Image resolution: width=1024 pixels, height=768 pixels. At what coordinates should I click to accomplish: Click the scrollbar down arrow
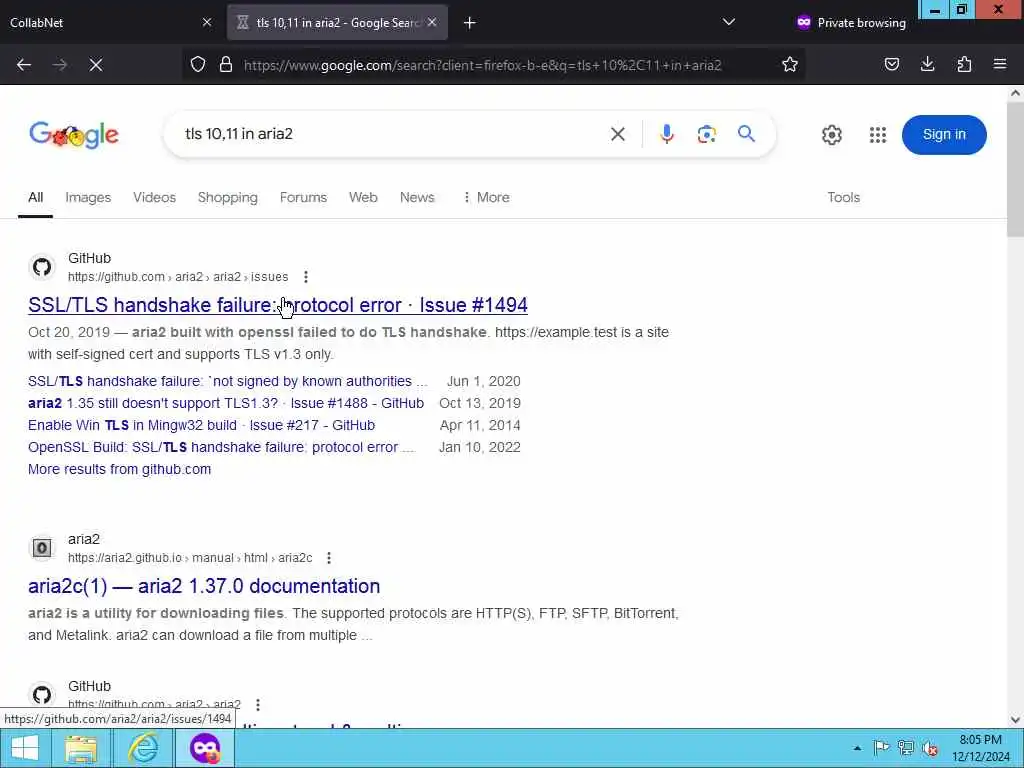click(x=1015, y=720)
